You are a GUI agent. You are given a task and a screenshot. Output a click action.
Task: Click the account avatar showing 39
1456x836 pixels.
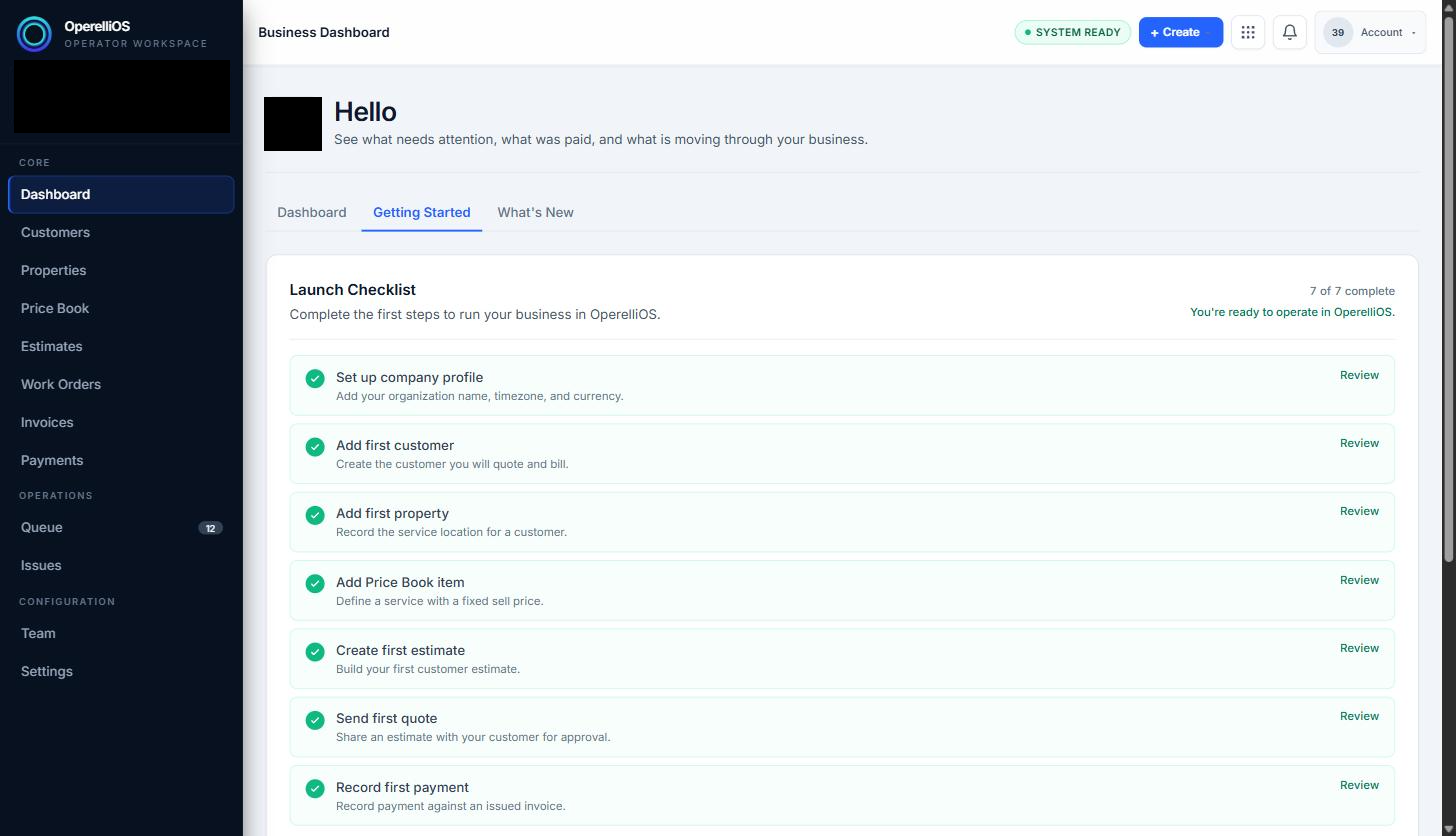[x=1338, y=32]
